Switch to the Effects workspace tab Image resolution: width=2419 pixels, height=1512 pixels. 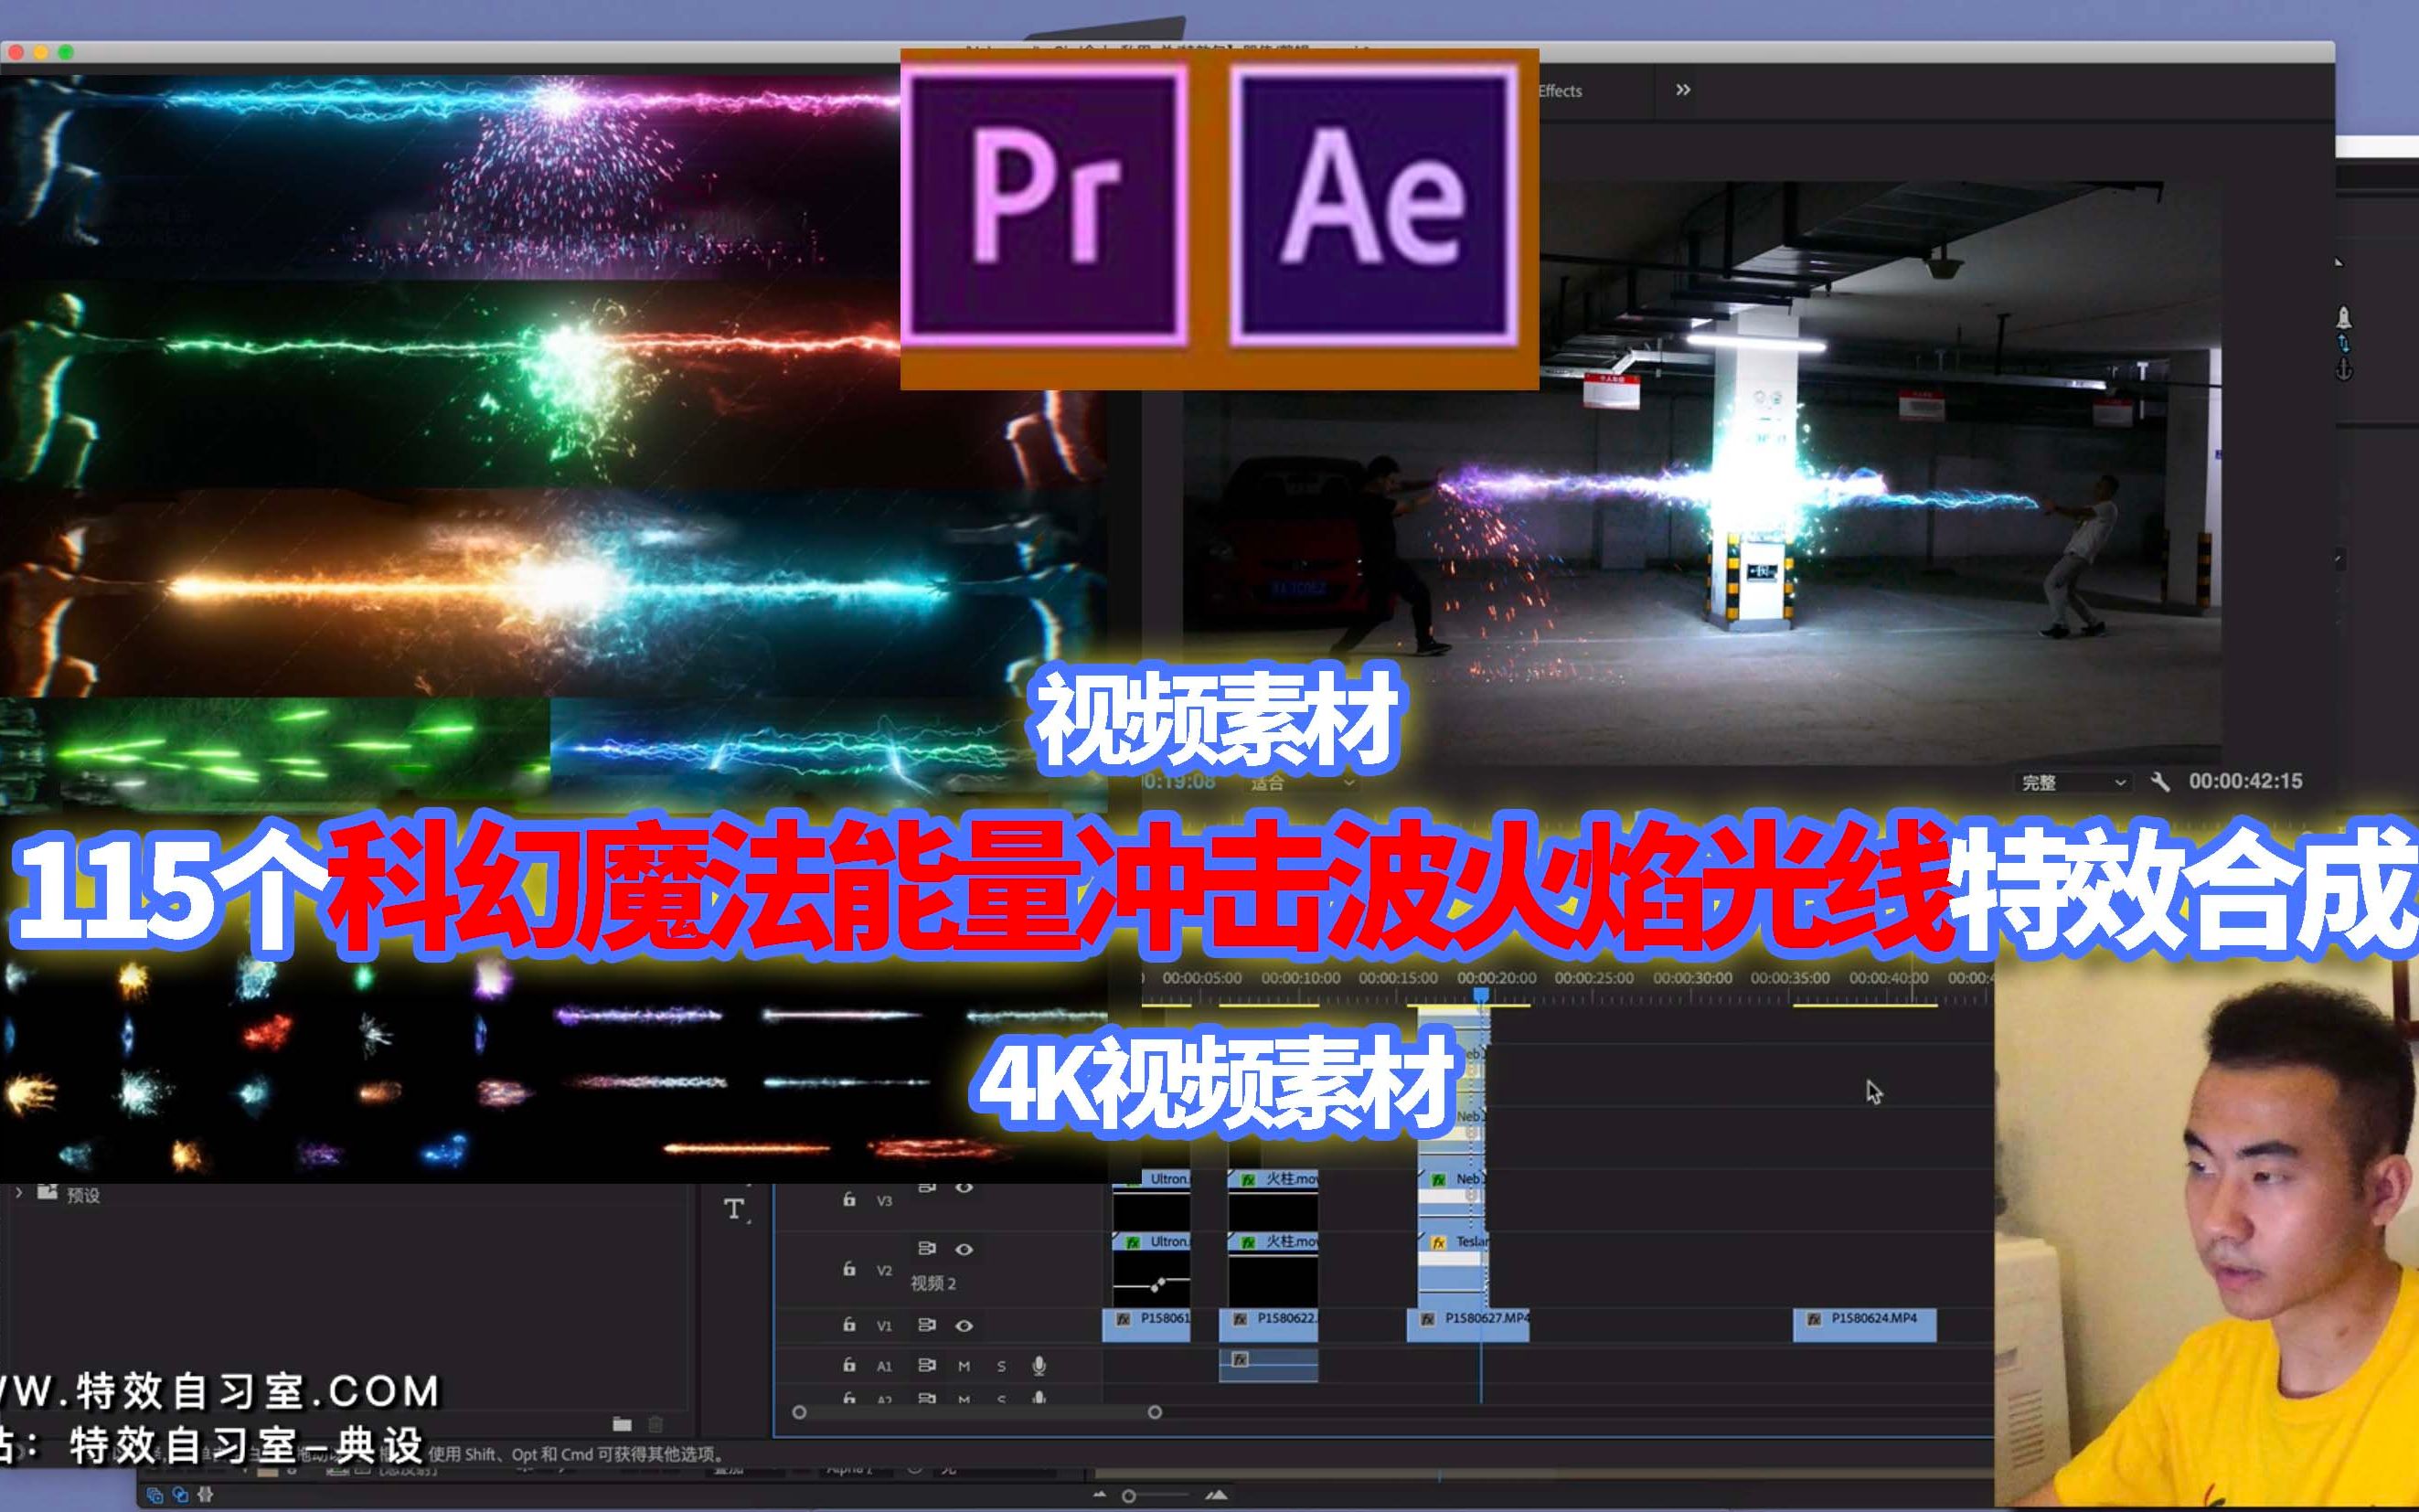pyautogui.click(x=1560, y=91)
